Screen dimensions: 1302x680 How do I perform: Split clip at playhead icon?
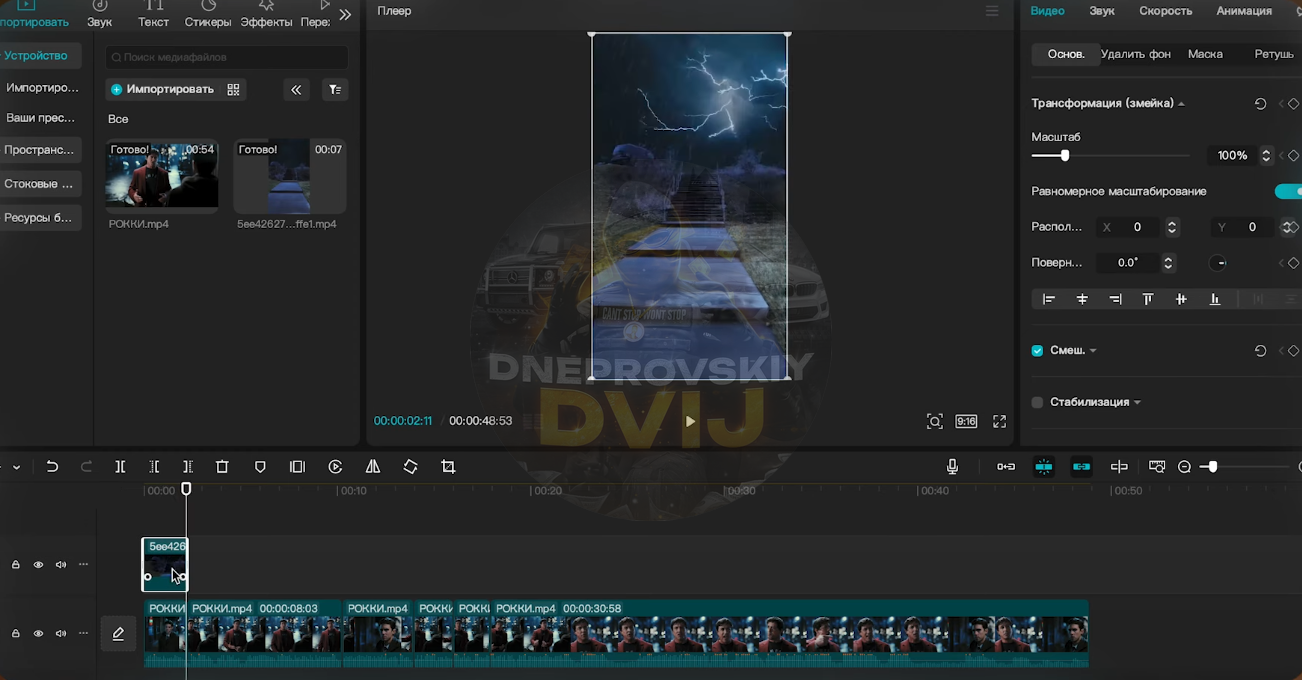(120, 467)
